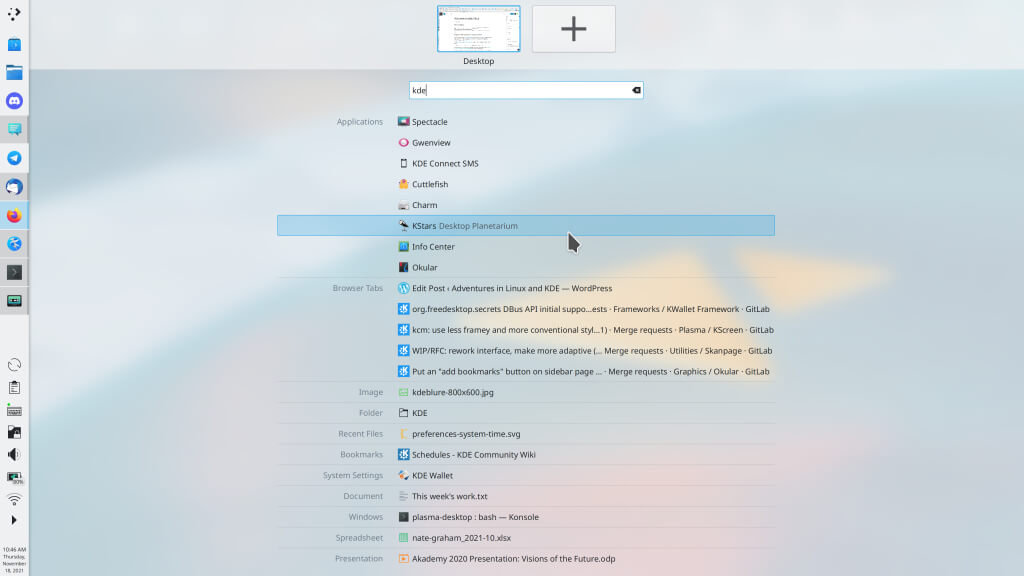Open the Wi-Fi network tray icon
The image size is (1024, 576).
14,499
